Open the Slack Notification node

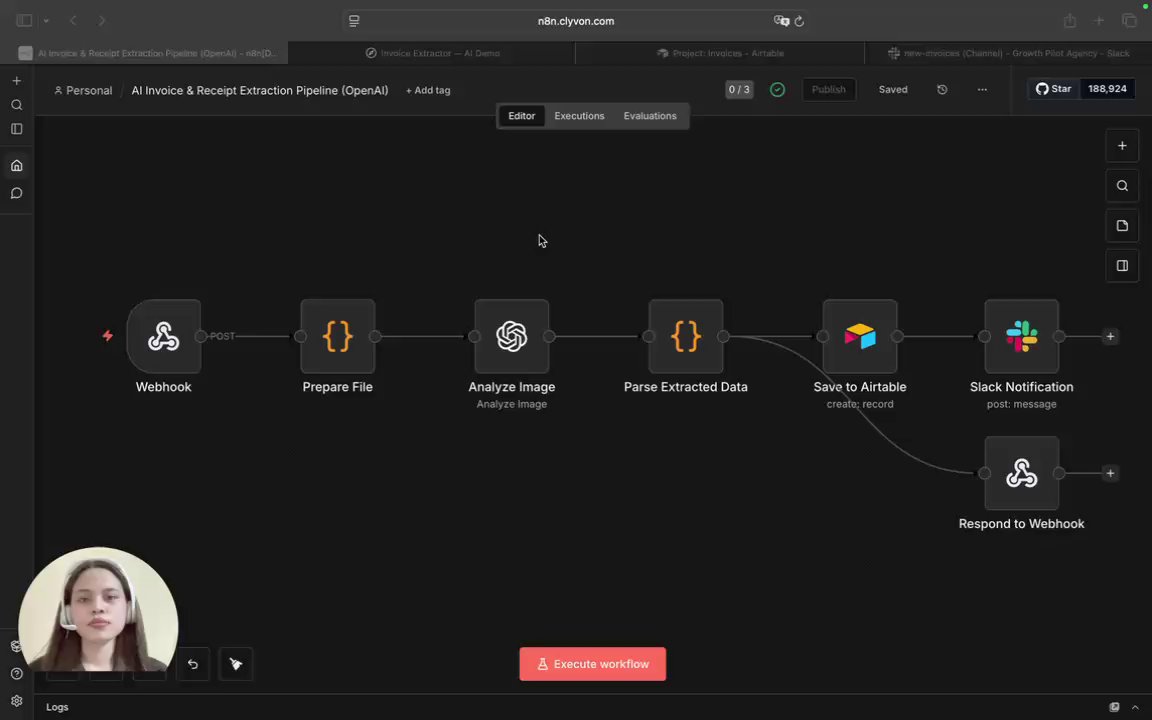coord(1021,336)
